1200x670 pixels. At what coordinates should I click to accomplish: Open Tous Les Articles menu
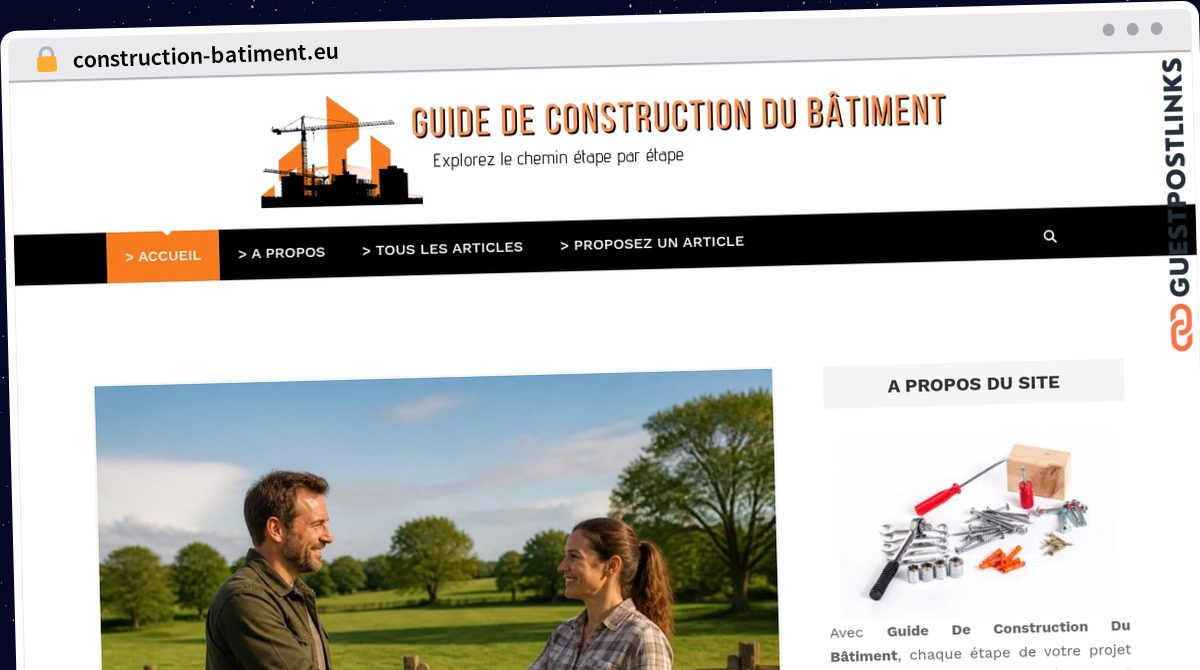click(442, 248)
